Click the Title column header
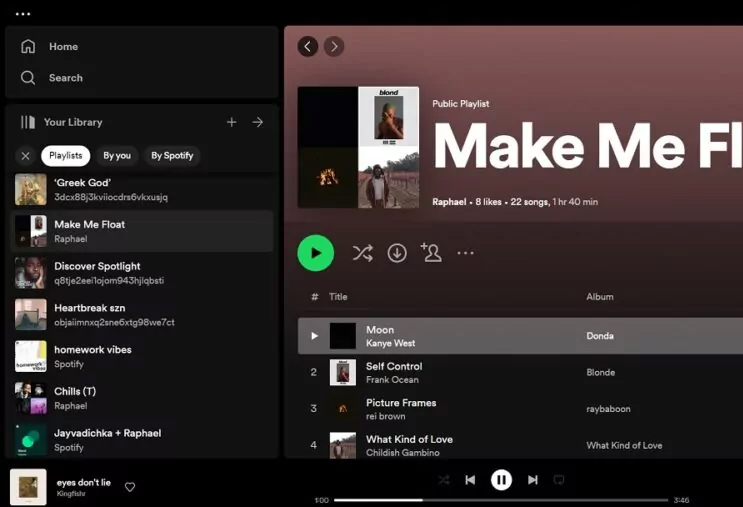Viewport: 743px width, 507px height. tap(338, 297)
